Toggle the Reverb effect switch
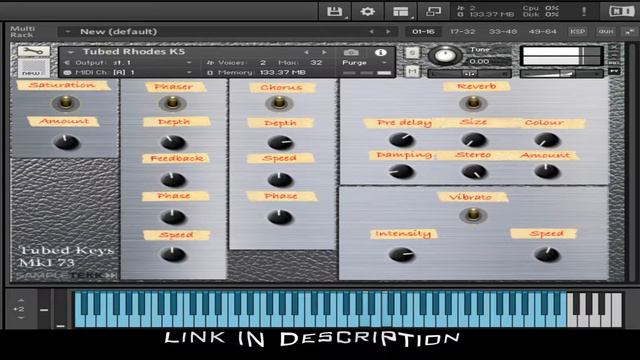The image size is (640, 360). coord(473,103)
